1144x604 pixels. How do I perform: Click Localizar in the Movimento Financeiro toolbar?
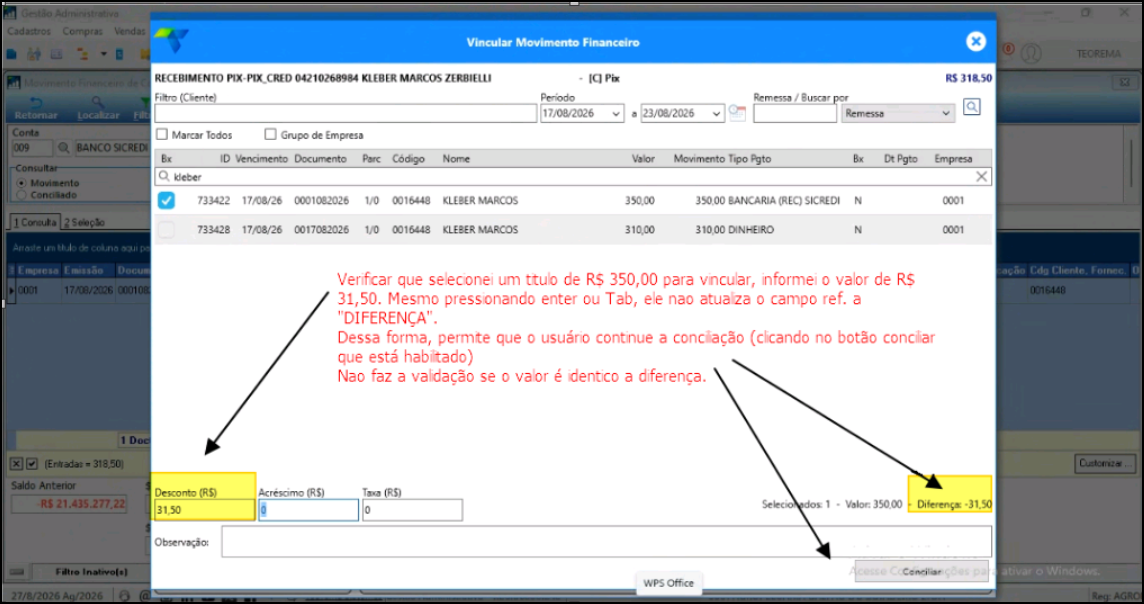(x=98, y=109)
